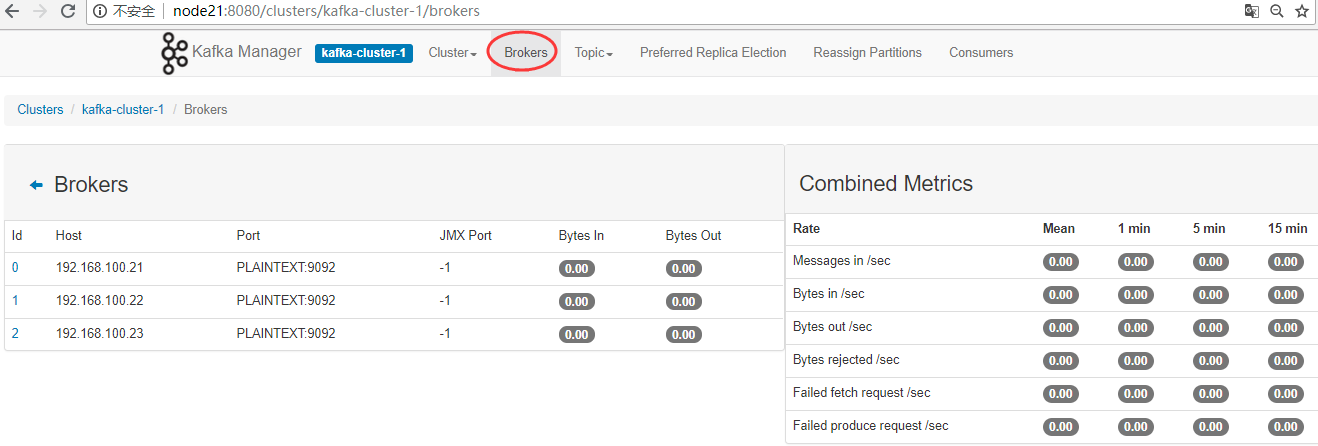Click the browser back arrow
This screenshot has width=1318, height=446.
coord(13,11)
